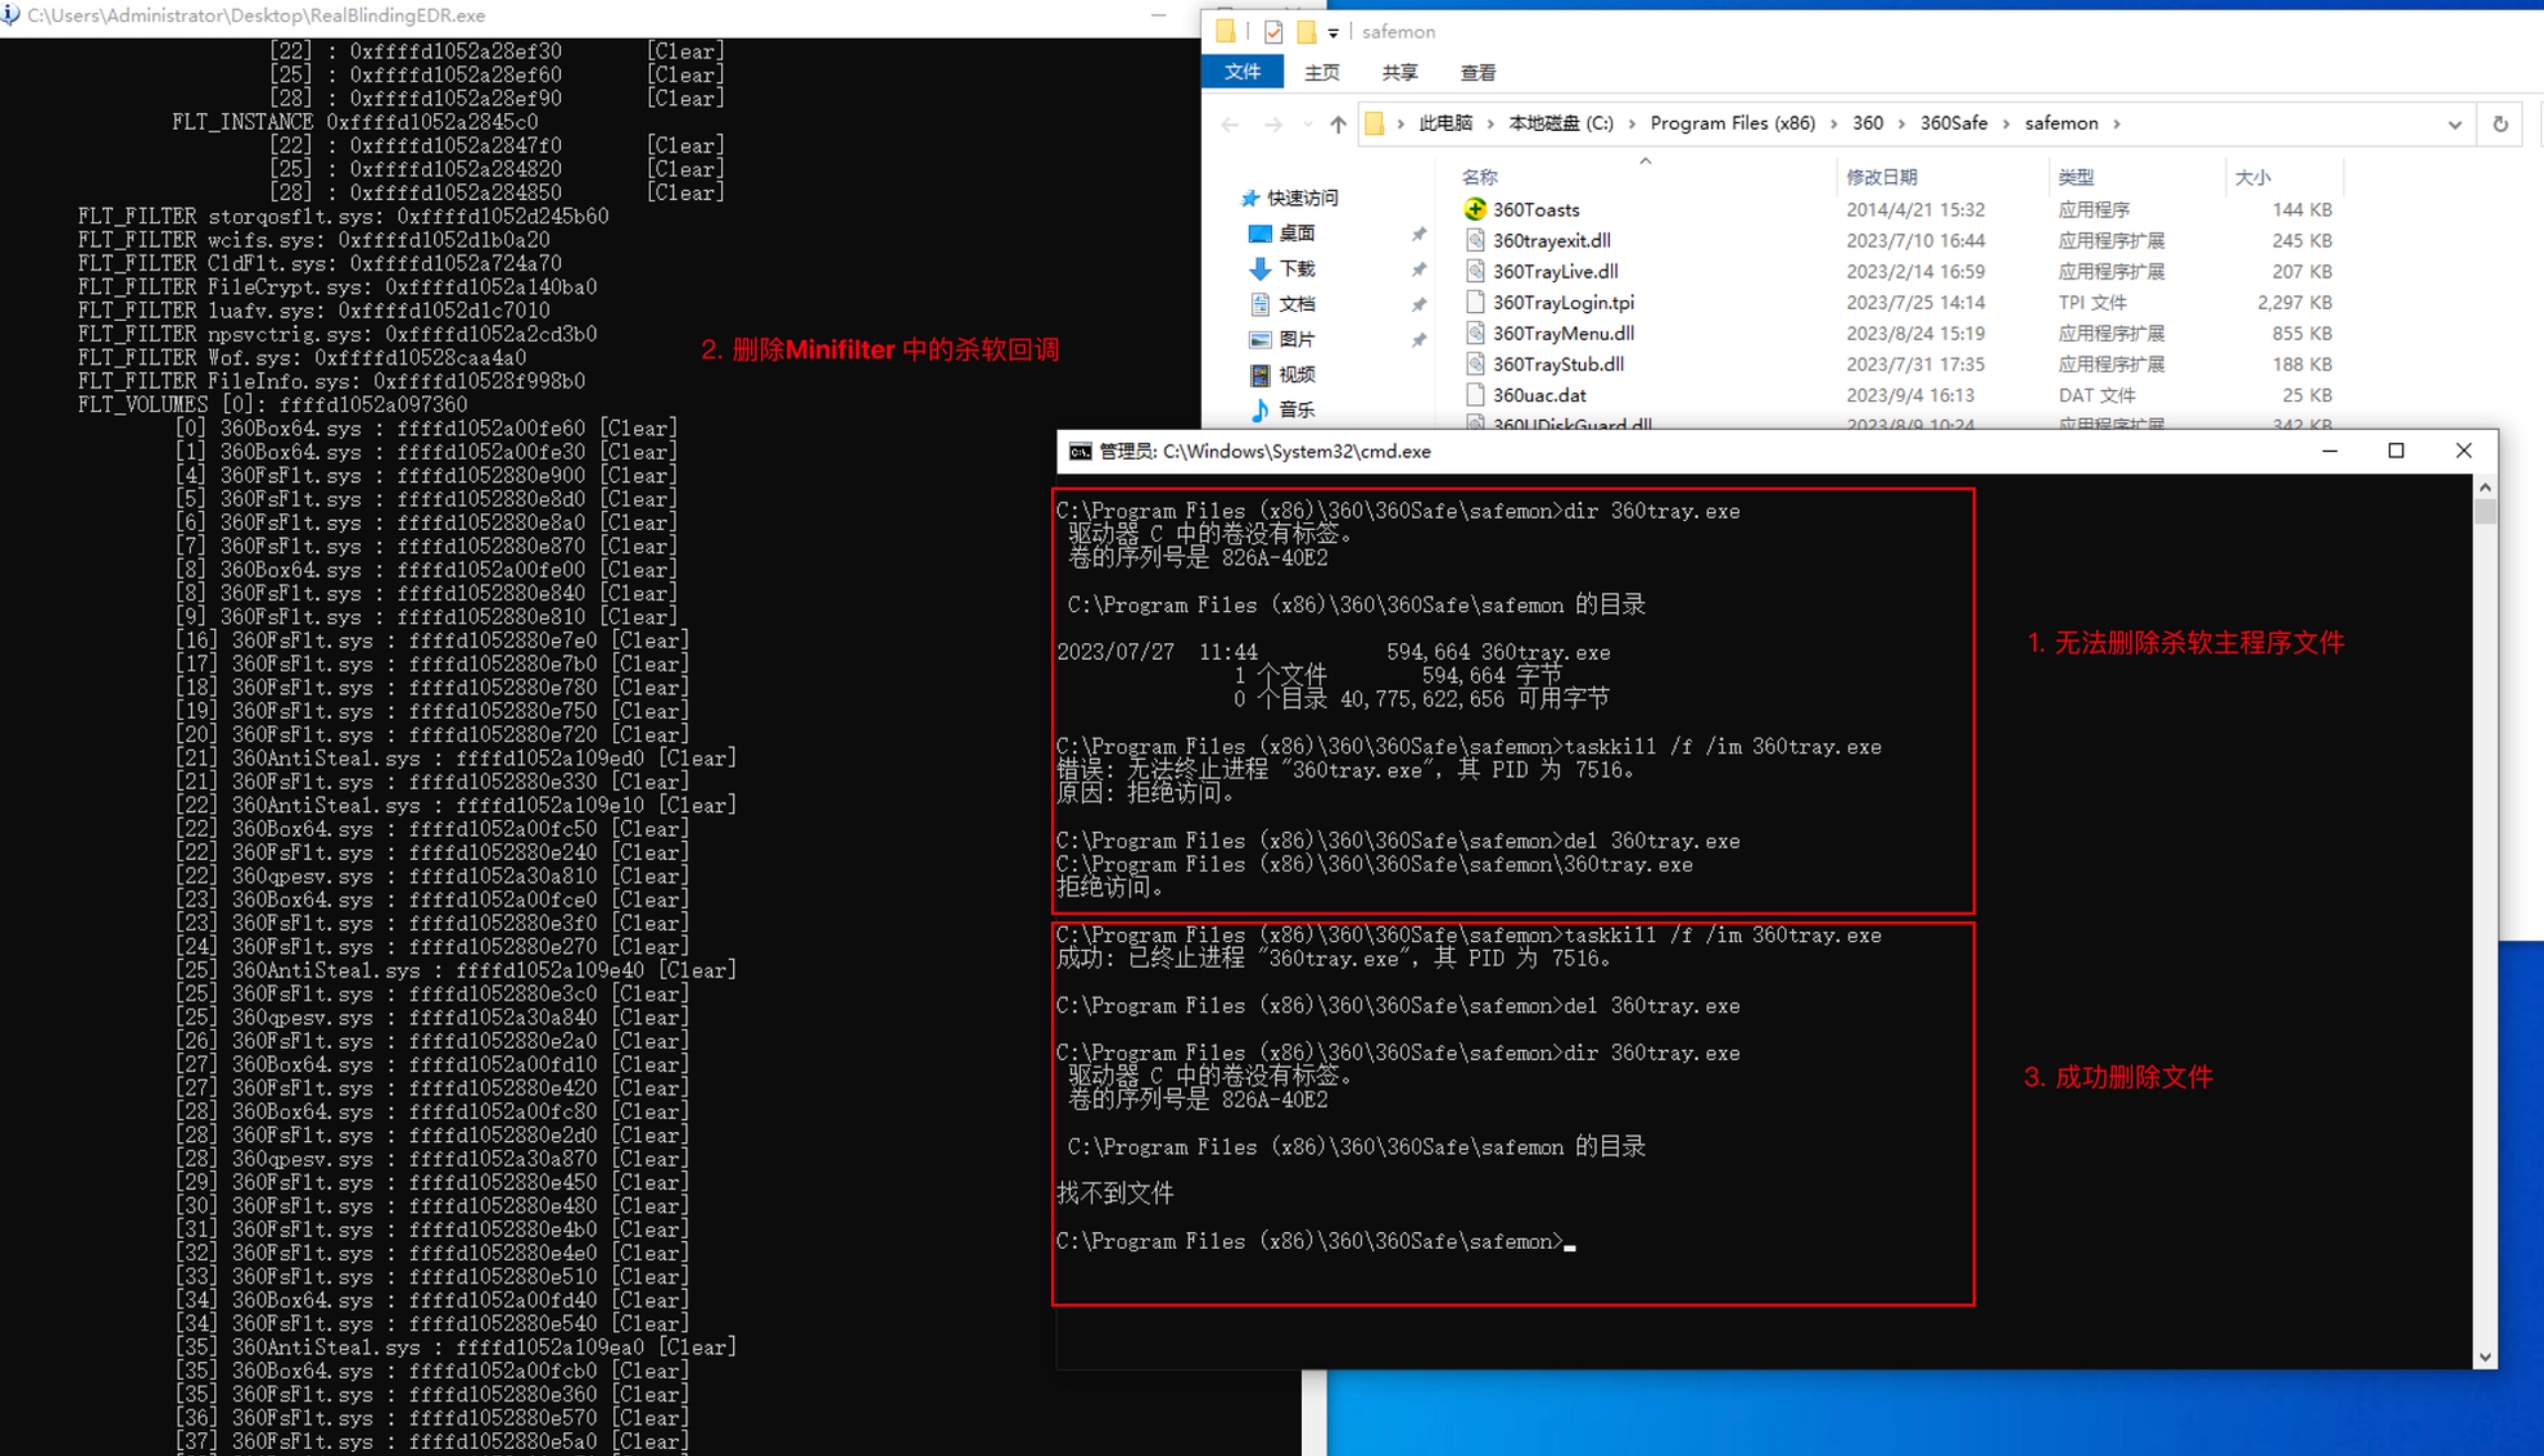Screen dimensions: 2544x1456
Task: Sort files by 修改日期 column header
Action: (x=1881, y=177)
